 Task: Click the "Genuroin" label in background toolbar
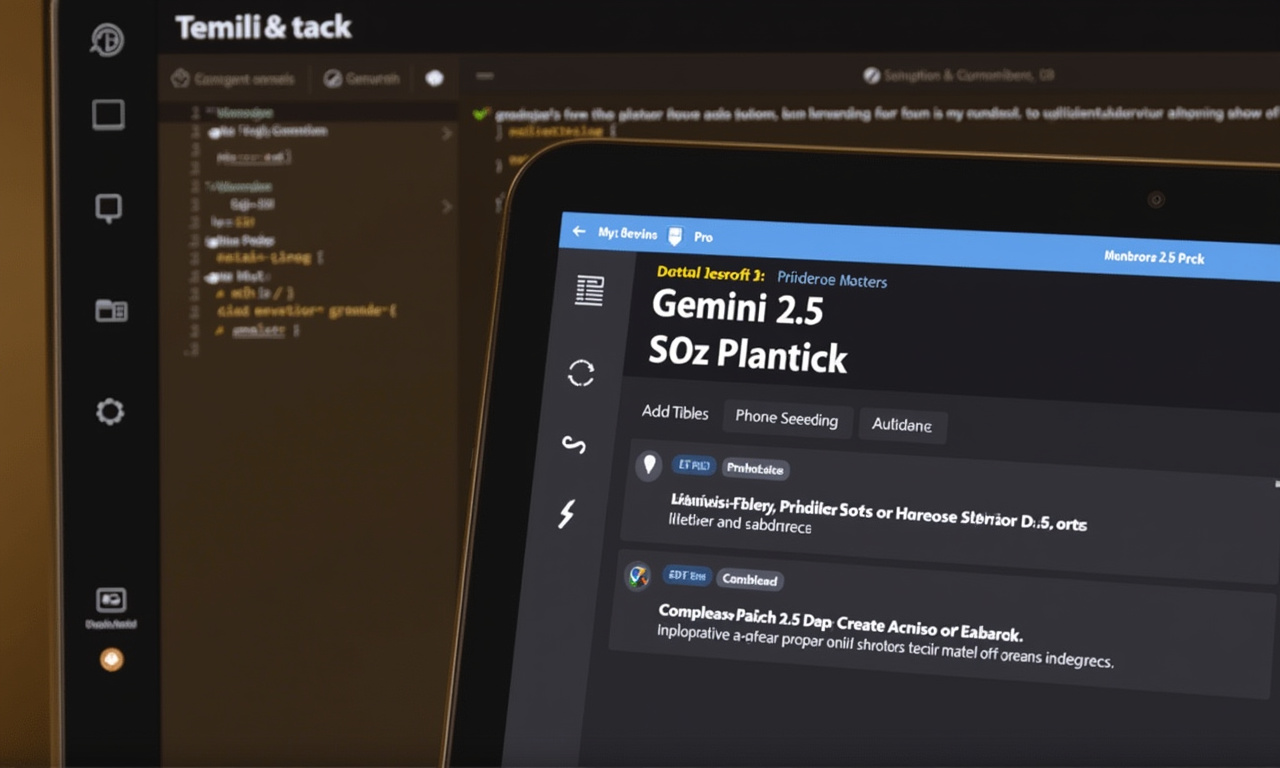click(x=373, y=78)
